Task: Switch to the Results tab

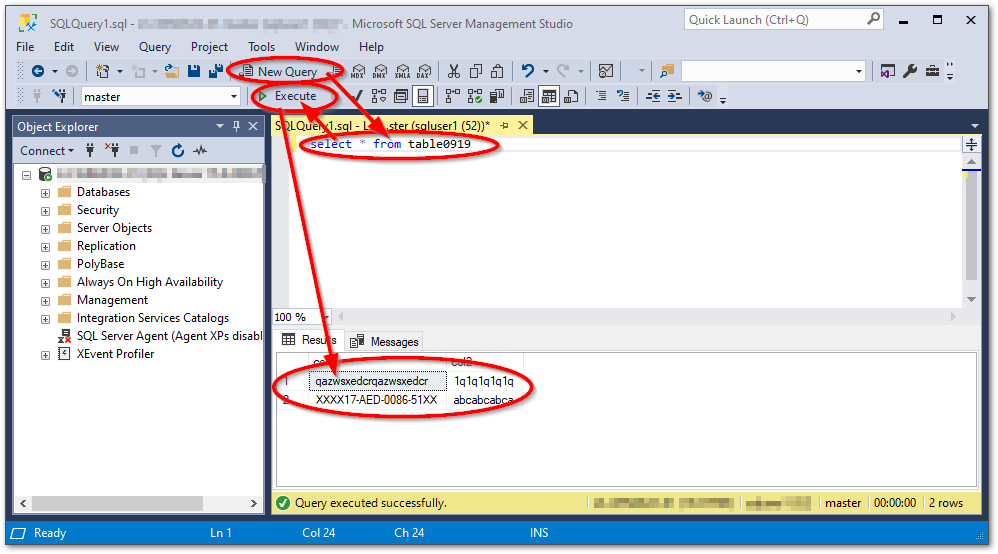Action: point(309,340)
